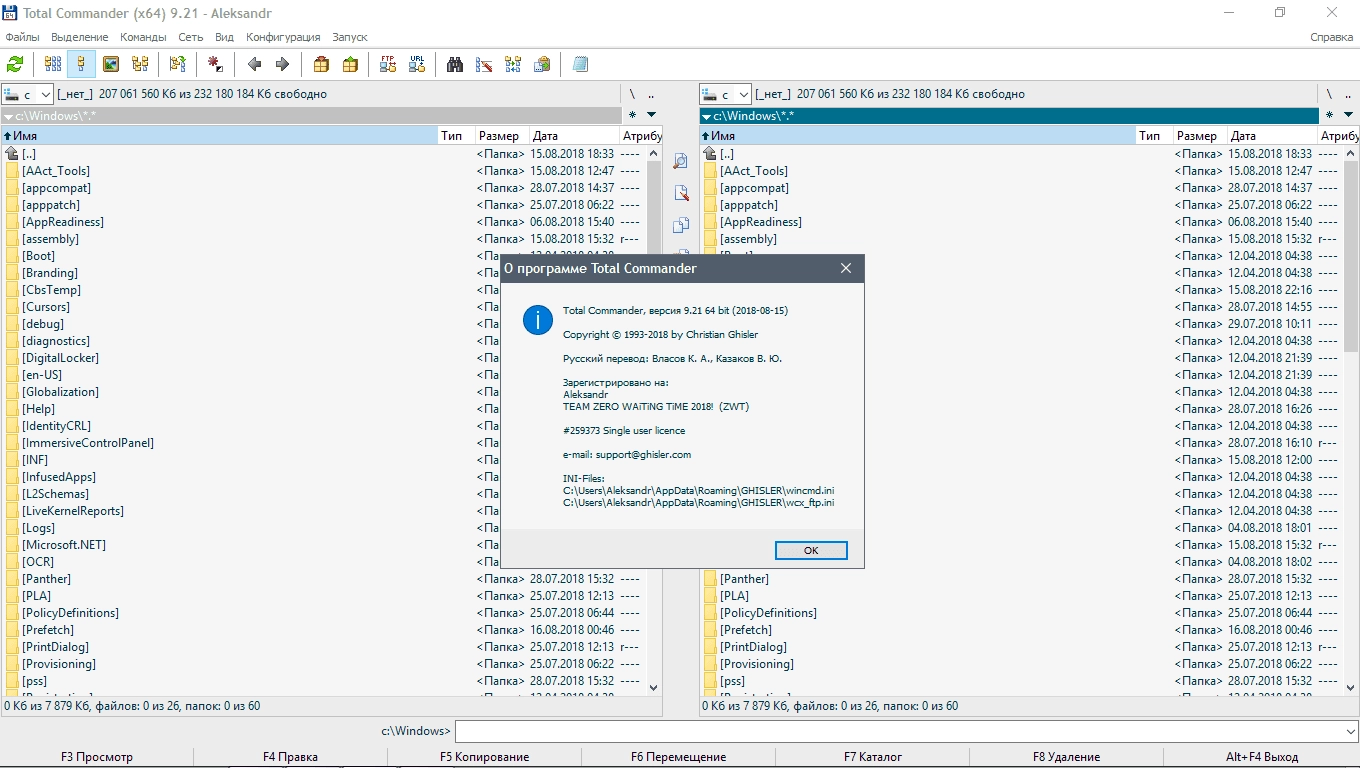Click the F3 Просмотр button

(x=97, y=757)
